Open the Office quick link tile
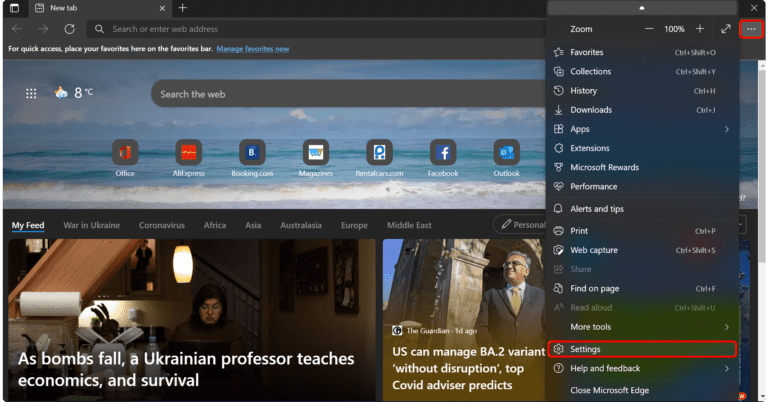 125,153
